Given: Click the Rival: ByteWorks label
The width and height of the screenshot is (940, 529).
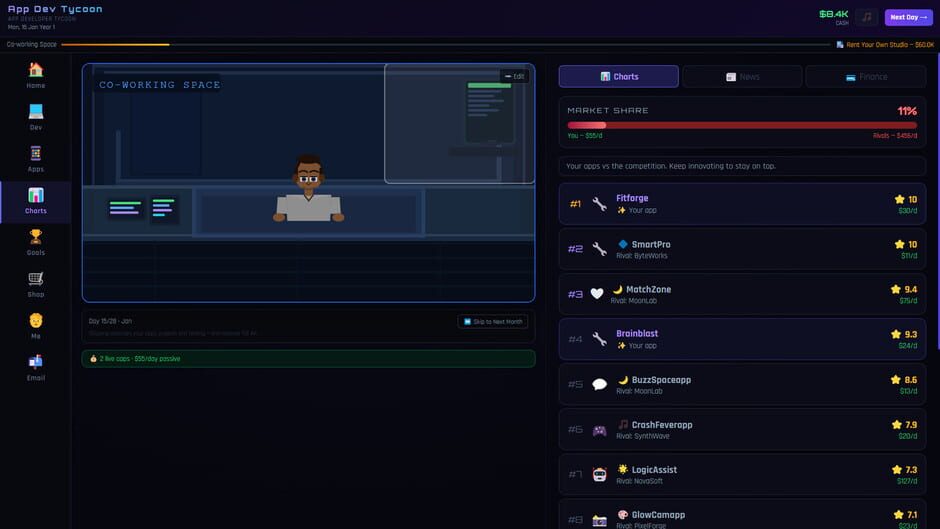Looking at the screenshot, I should 641,256.
